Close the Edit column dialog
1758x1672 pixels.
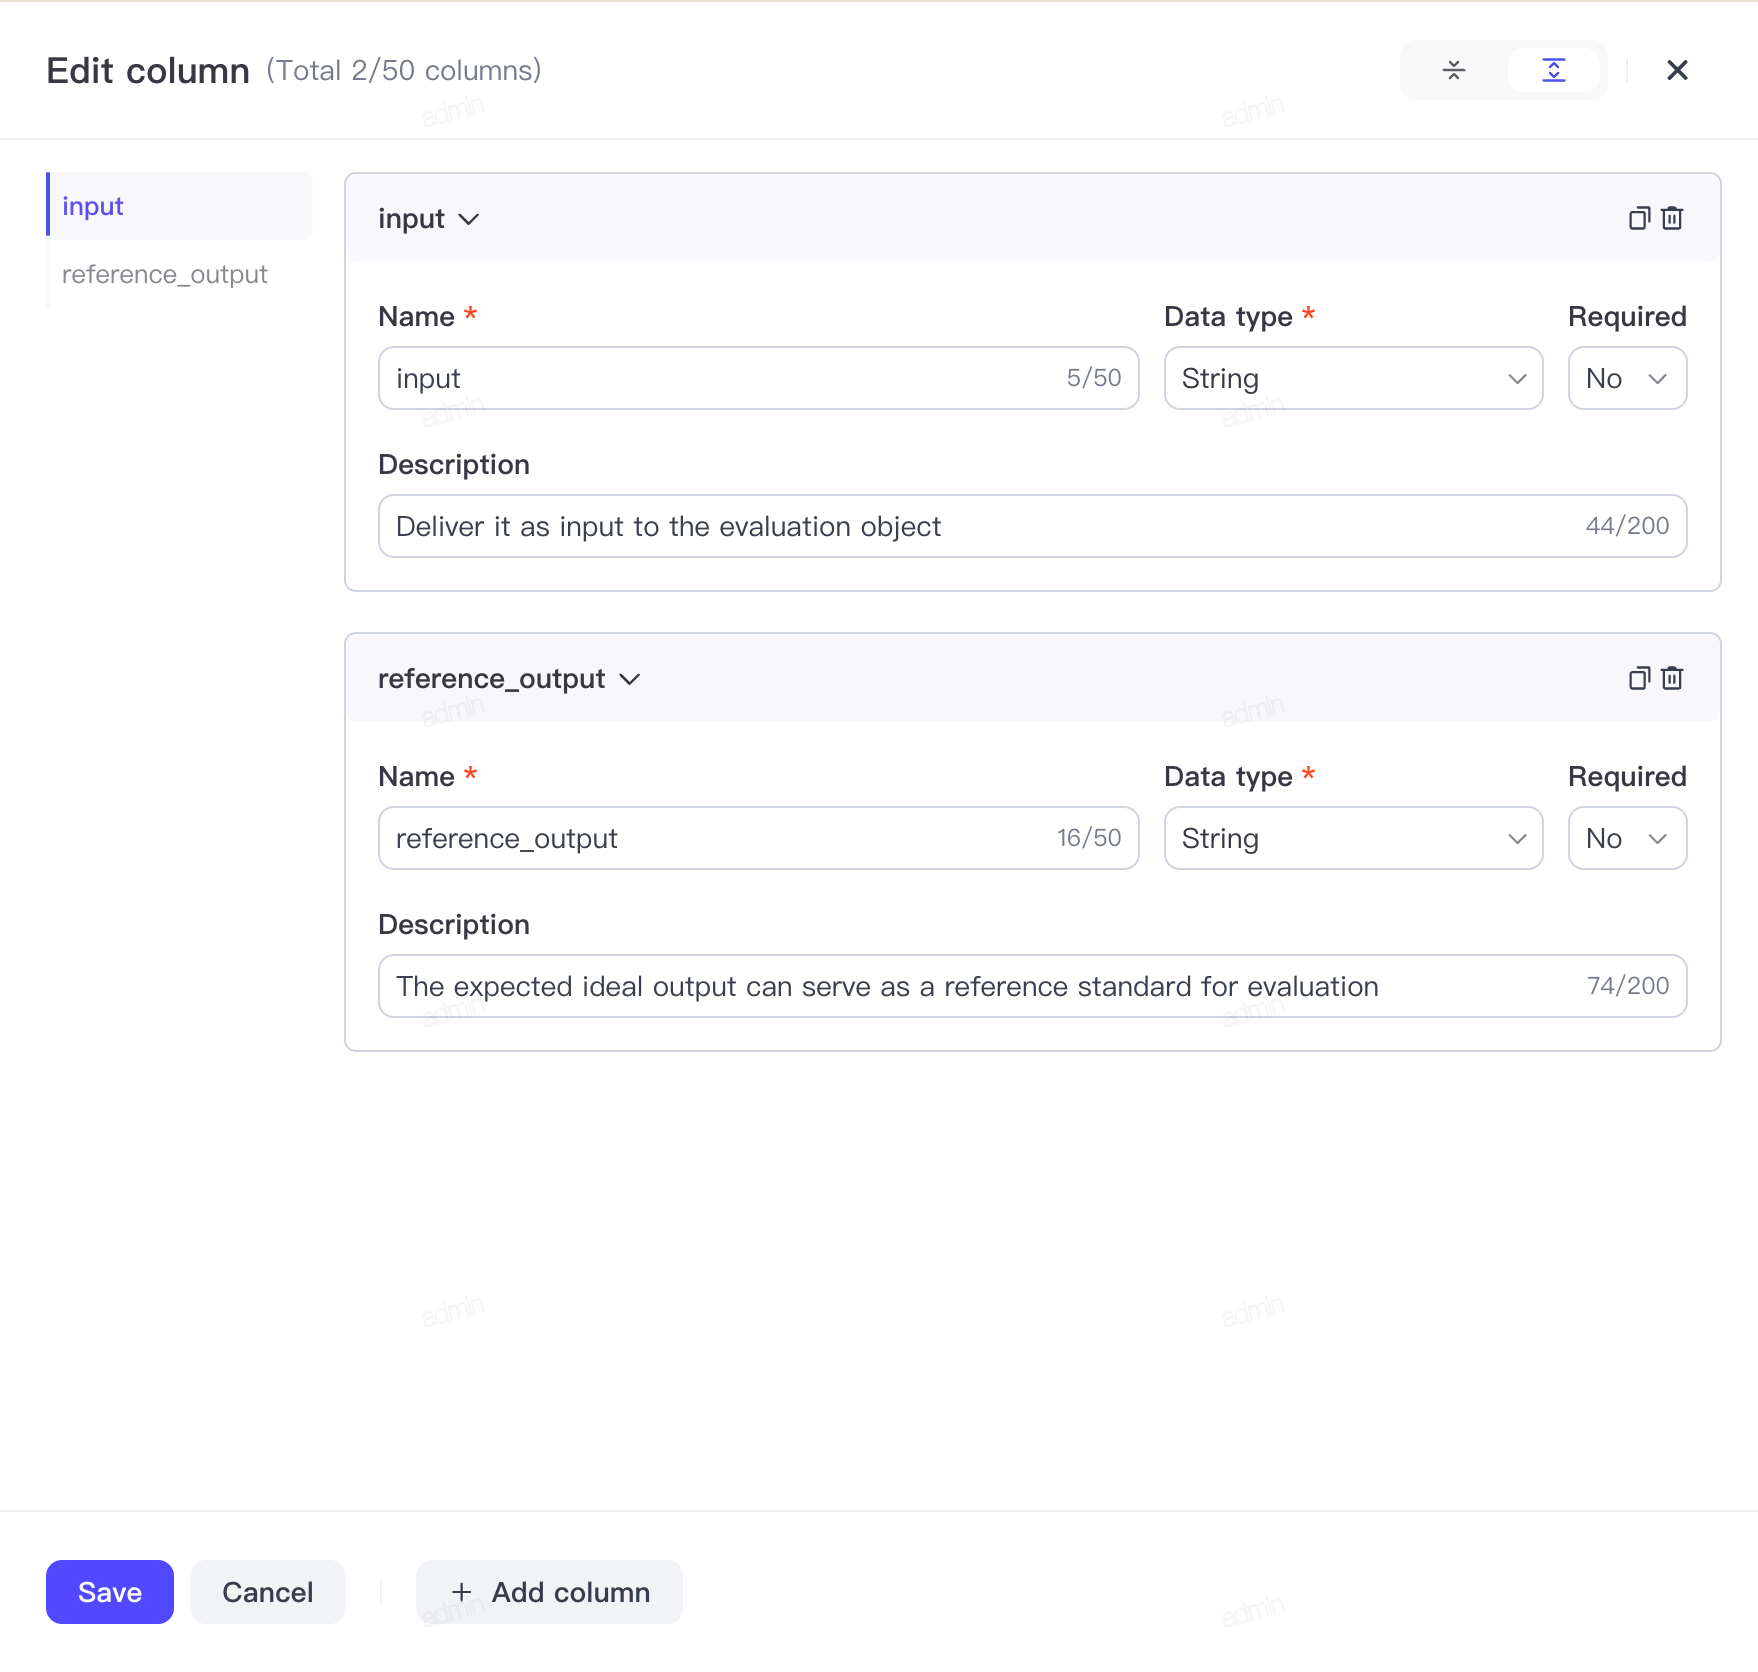pyautogui.click(x=1677, y=70)
